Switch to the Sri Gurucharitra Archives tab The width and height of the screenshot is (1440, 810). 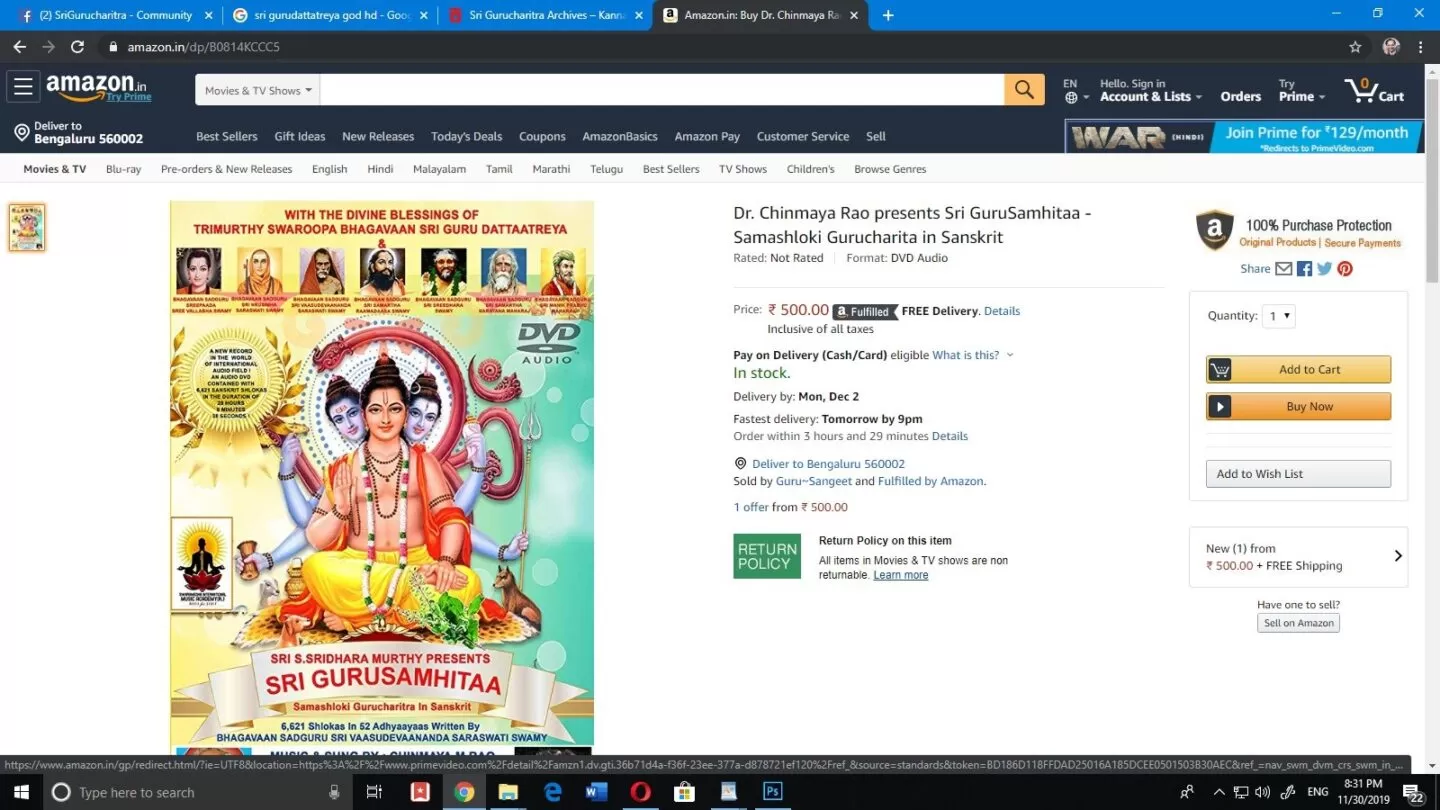point(544,15)
